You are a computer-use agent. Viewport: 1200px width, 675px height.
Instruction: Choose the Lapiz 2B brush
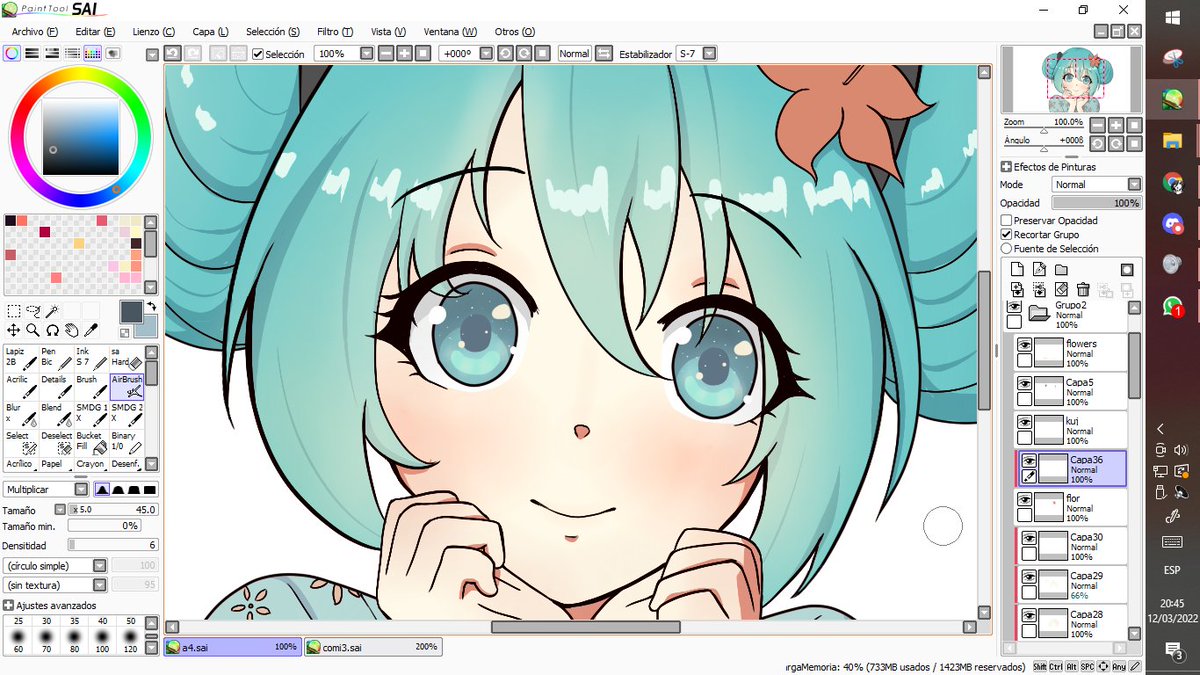tap(20, 359)
